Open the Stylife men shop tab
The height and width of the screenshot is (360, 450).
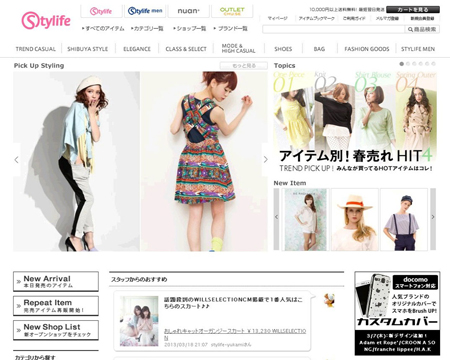(145, 11)
